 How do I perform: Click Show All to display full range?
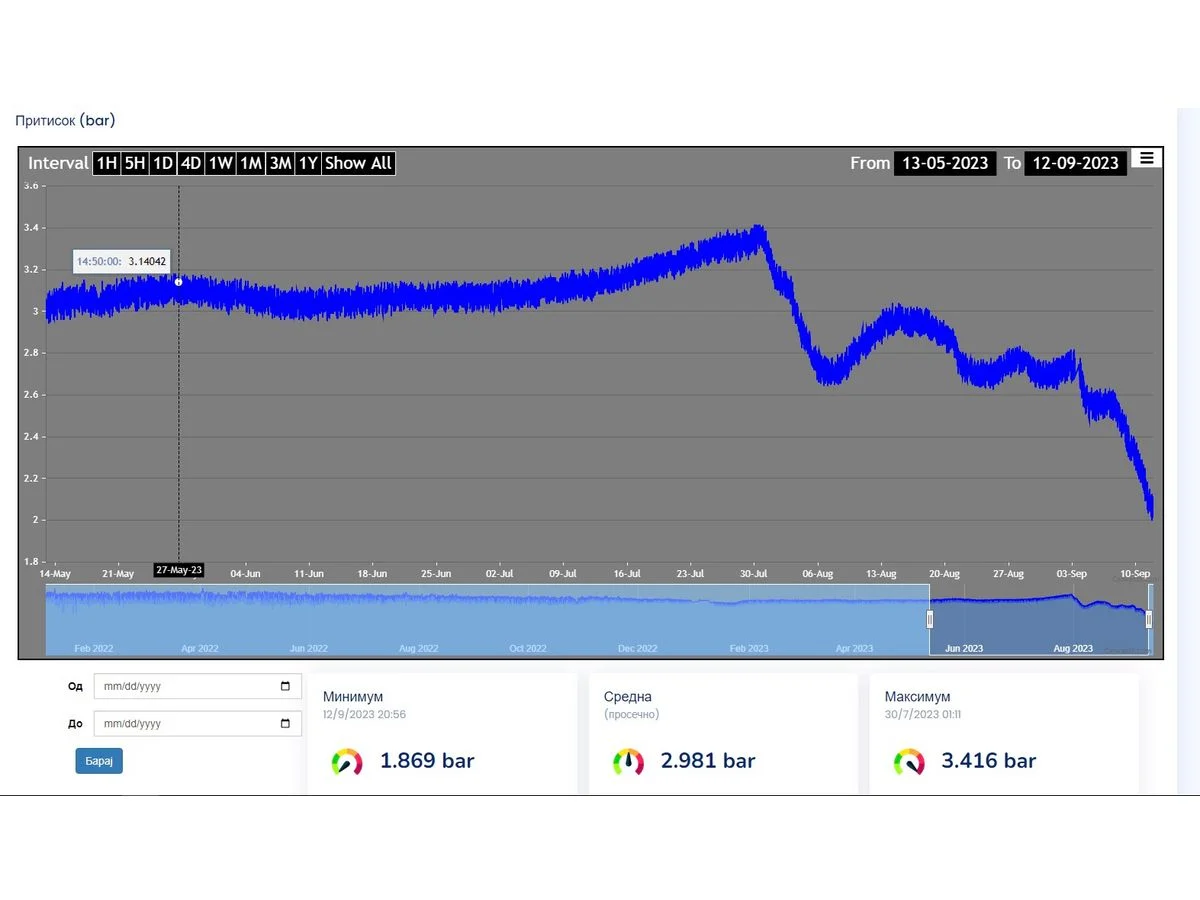[359, 163]
